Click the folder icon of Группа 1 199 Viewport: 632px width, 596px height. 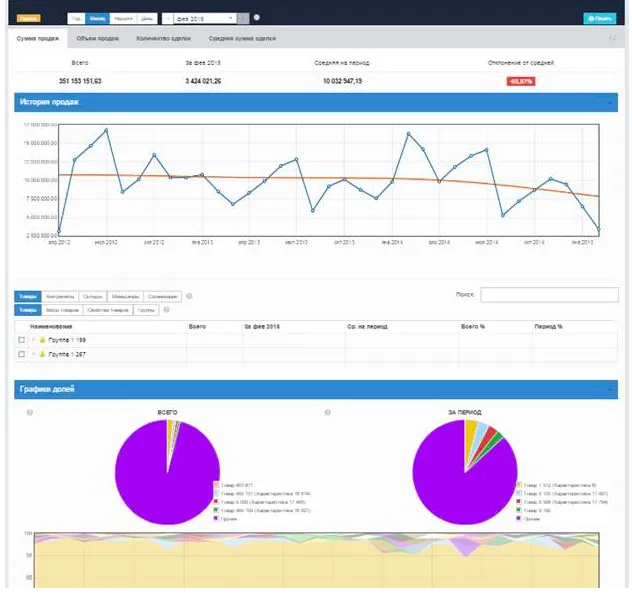pos(42,340)
